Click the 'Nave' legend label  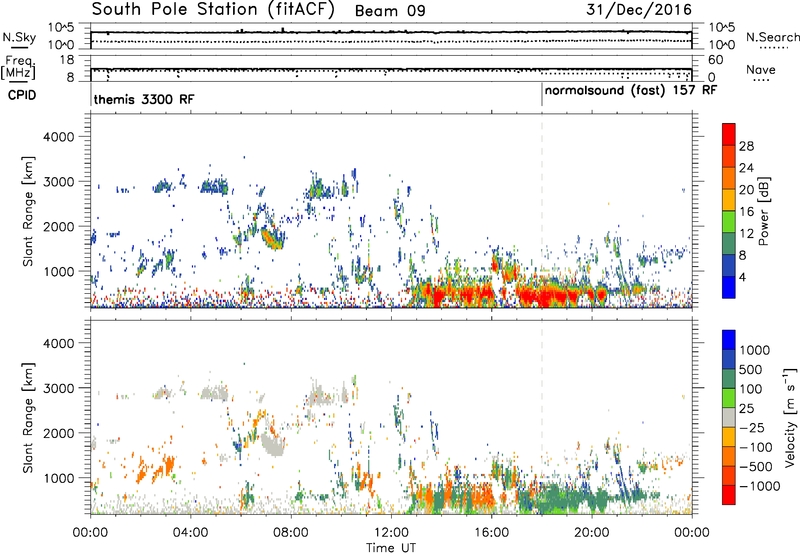[x=761, y=69]
